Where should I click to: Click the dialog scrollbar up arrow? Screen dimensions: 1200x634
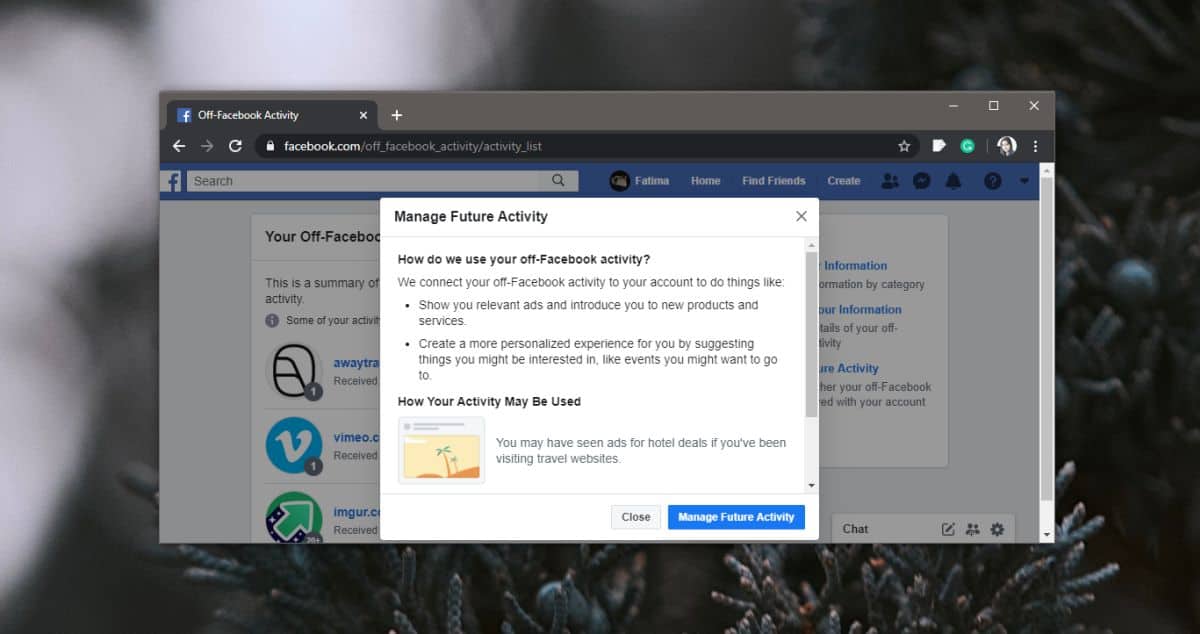pos(811,245)
